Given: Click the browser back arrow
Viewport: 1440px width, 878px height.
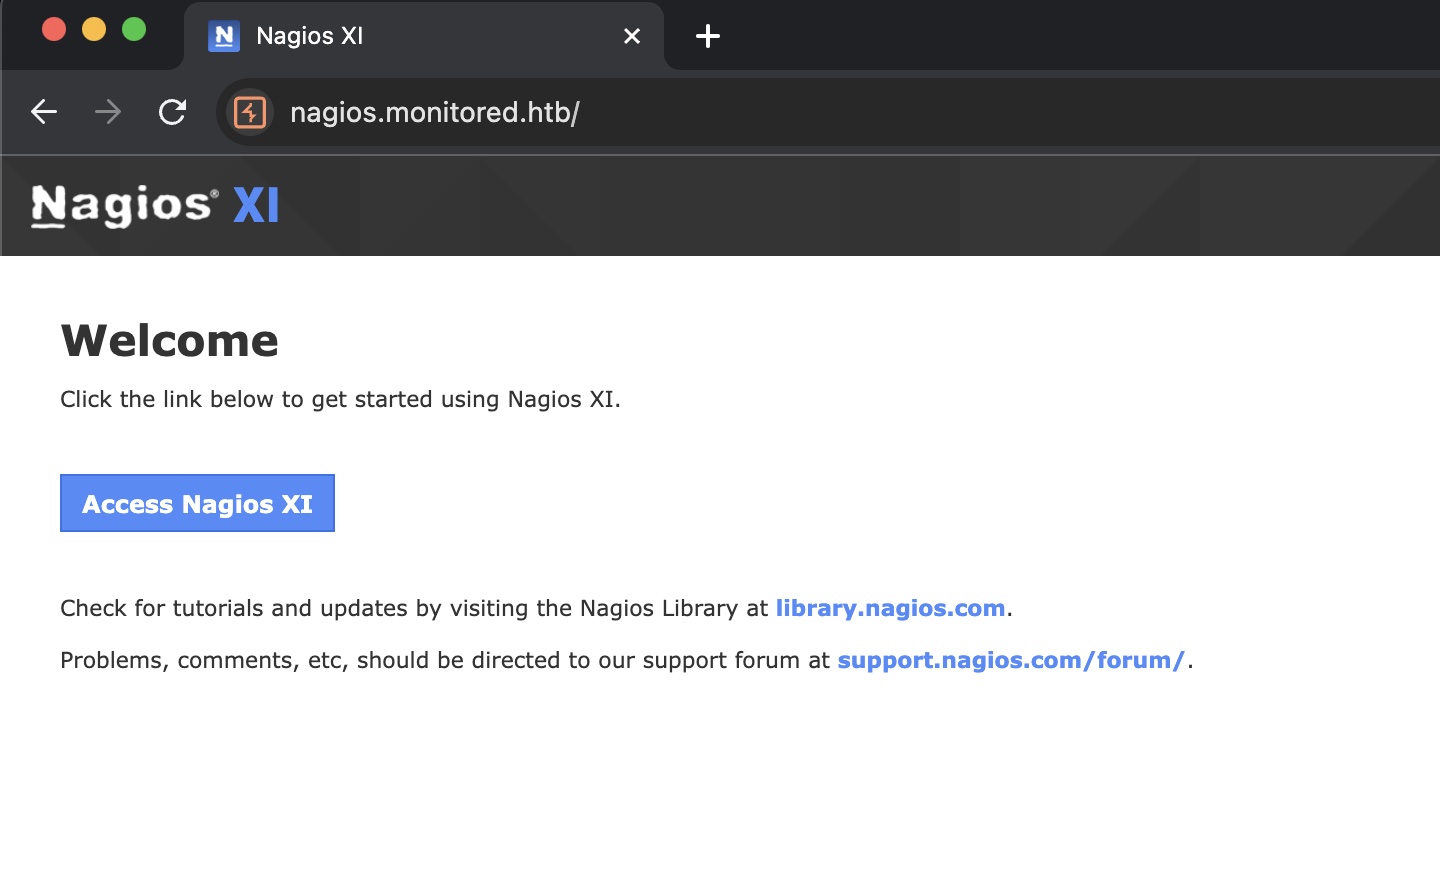Looking at the screenshot, I should pyautogui.click(x=44, y=112).
